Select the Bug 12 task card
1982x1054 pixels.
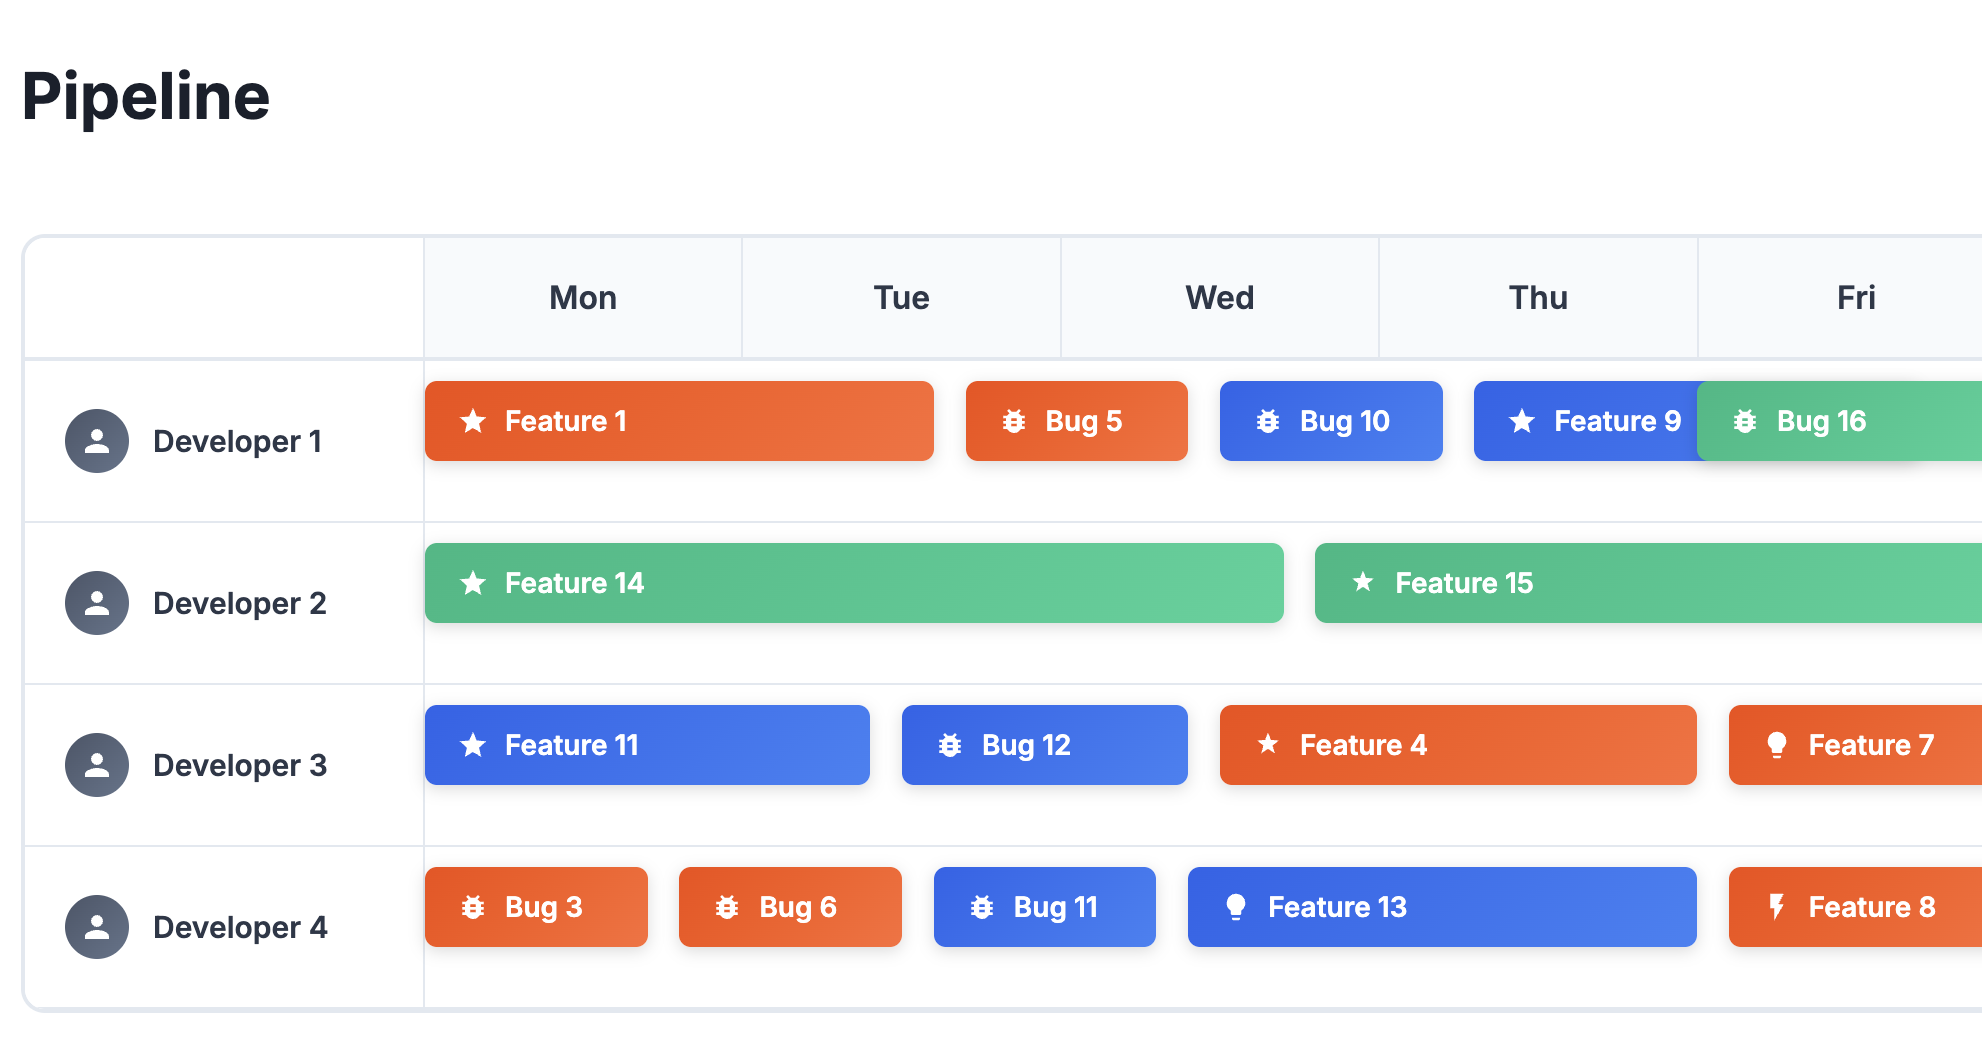pyautogui.click(x=1044, y=745)
